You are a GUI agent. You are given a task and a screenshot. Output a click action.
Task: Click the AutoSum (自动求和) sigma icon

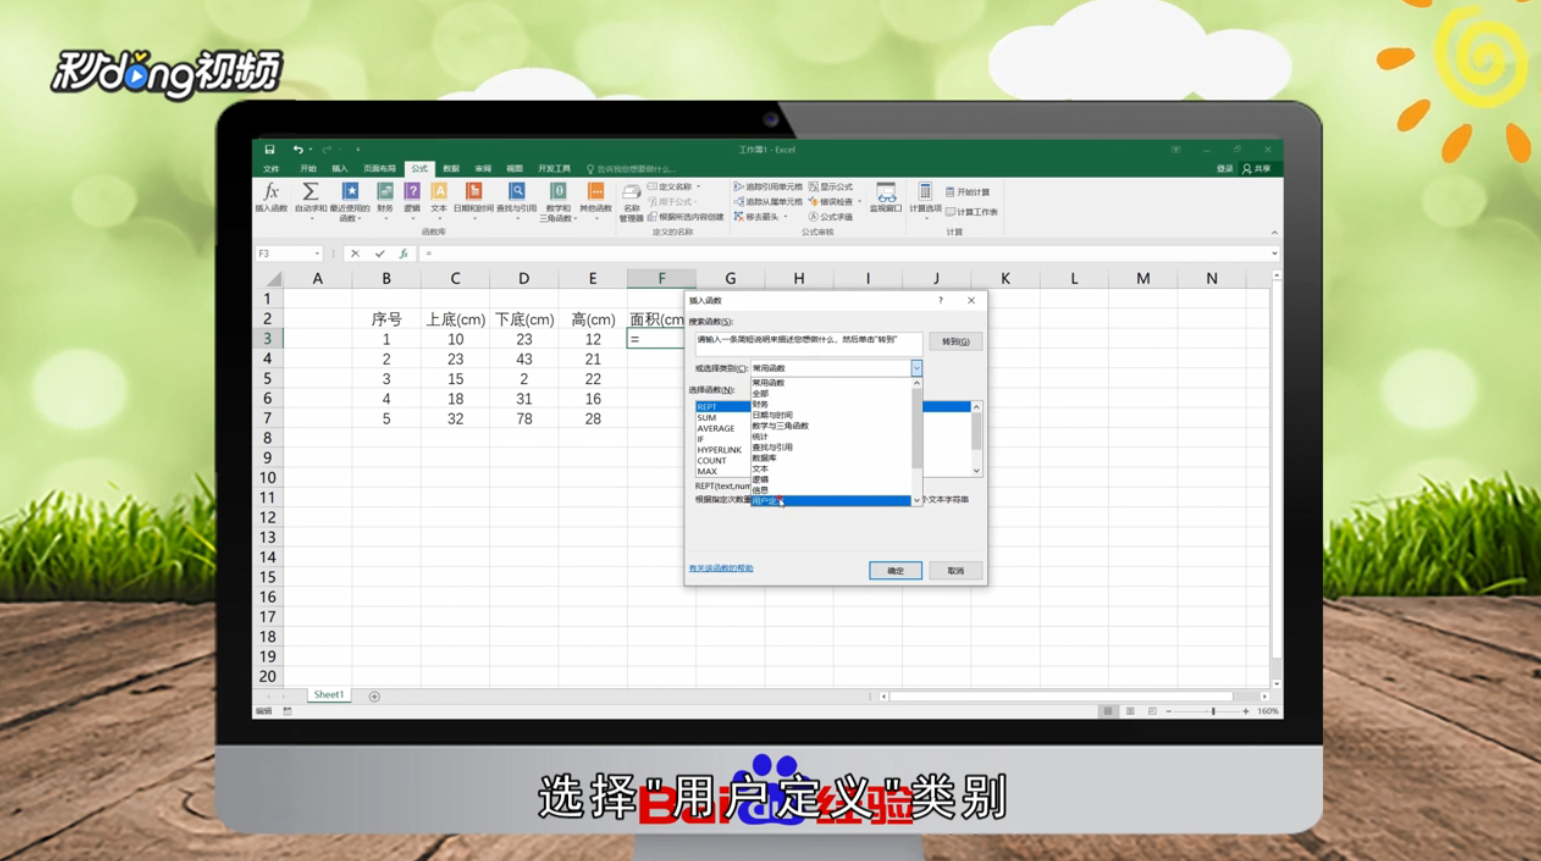pyautogui.click(x=310, y=191)
